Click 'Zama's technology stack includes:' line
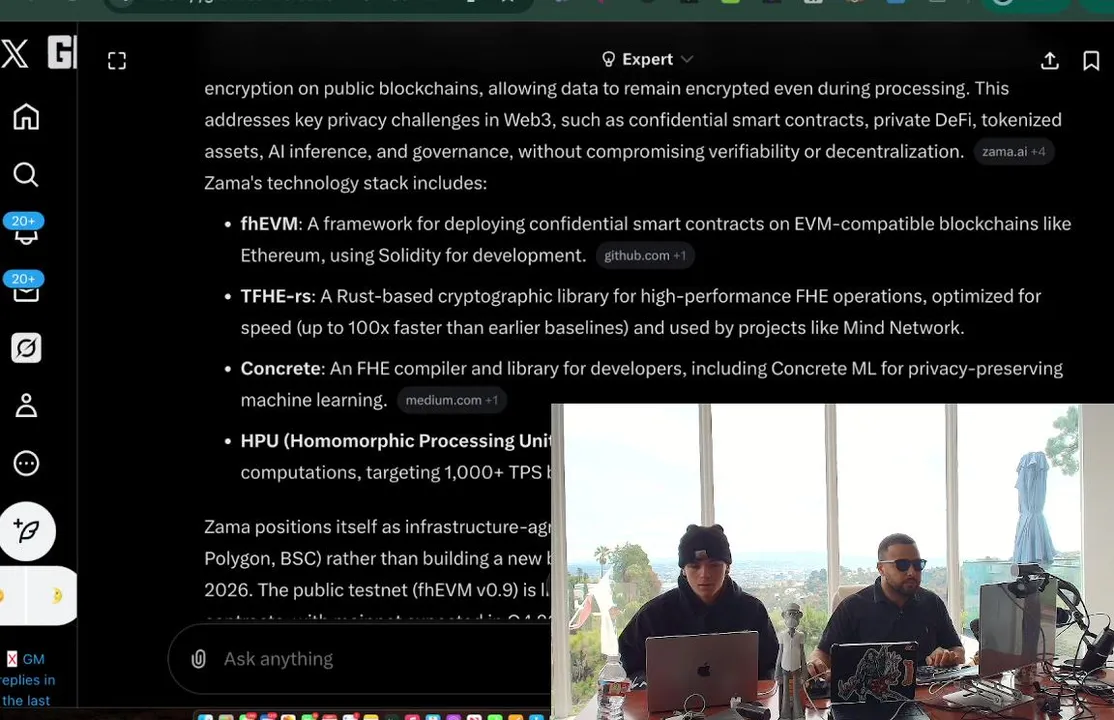 click(346, 183)
